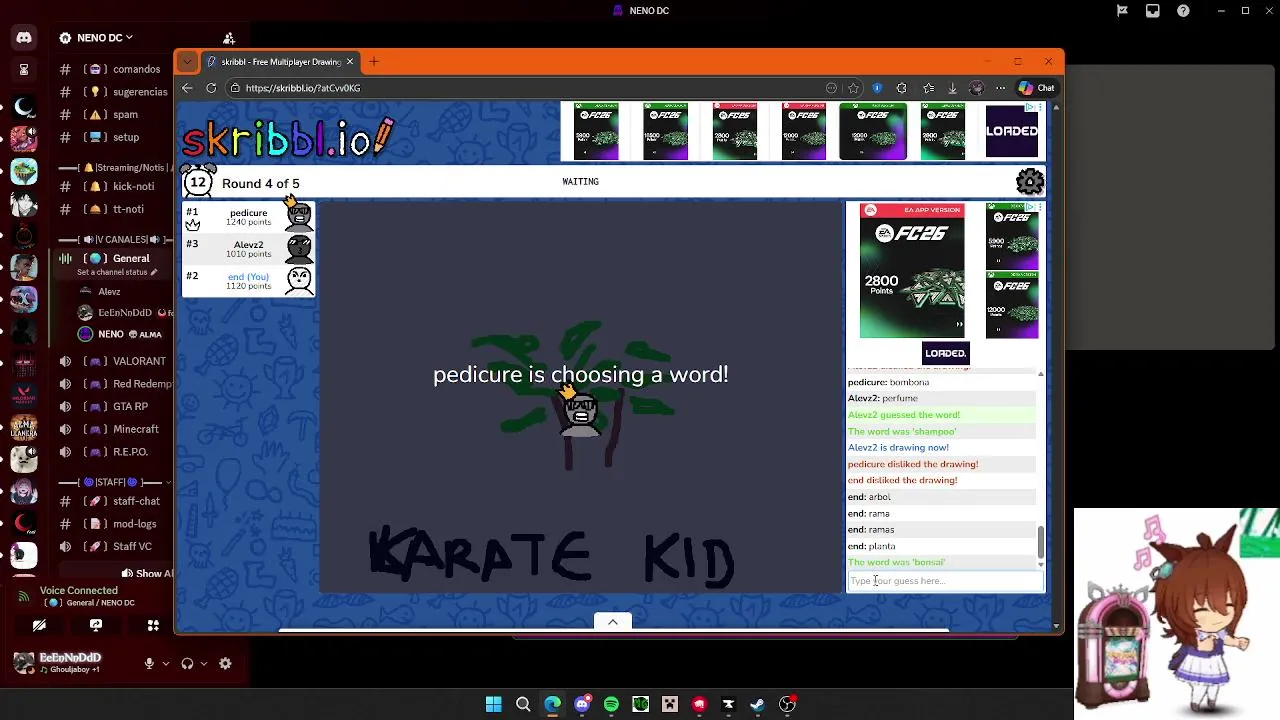Open Spotify from taskbar
1280x720 pixels.
tap(611, 705)
